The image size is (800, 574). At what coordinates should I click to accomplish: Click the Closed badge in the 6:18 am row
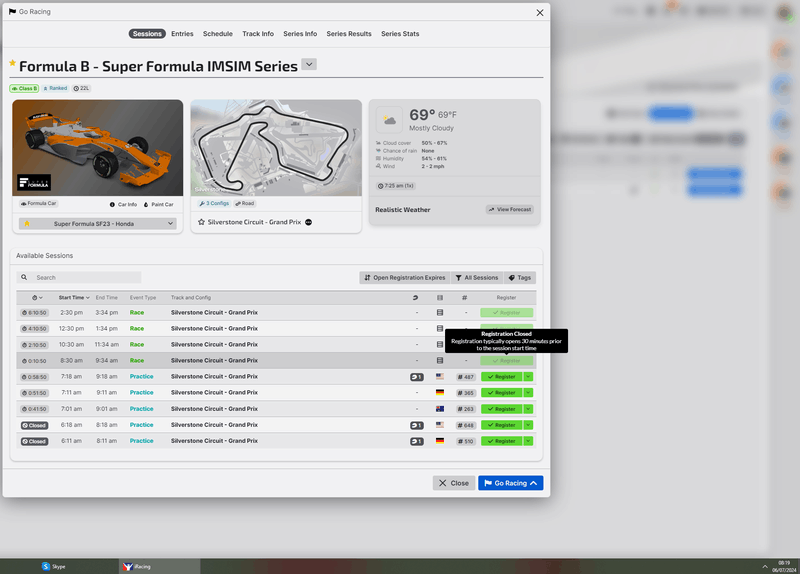(34, 425)
